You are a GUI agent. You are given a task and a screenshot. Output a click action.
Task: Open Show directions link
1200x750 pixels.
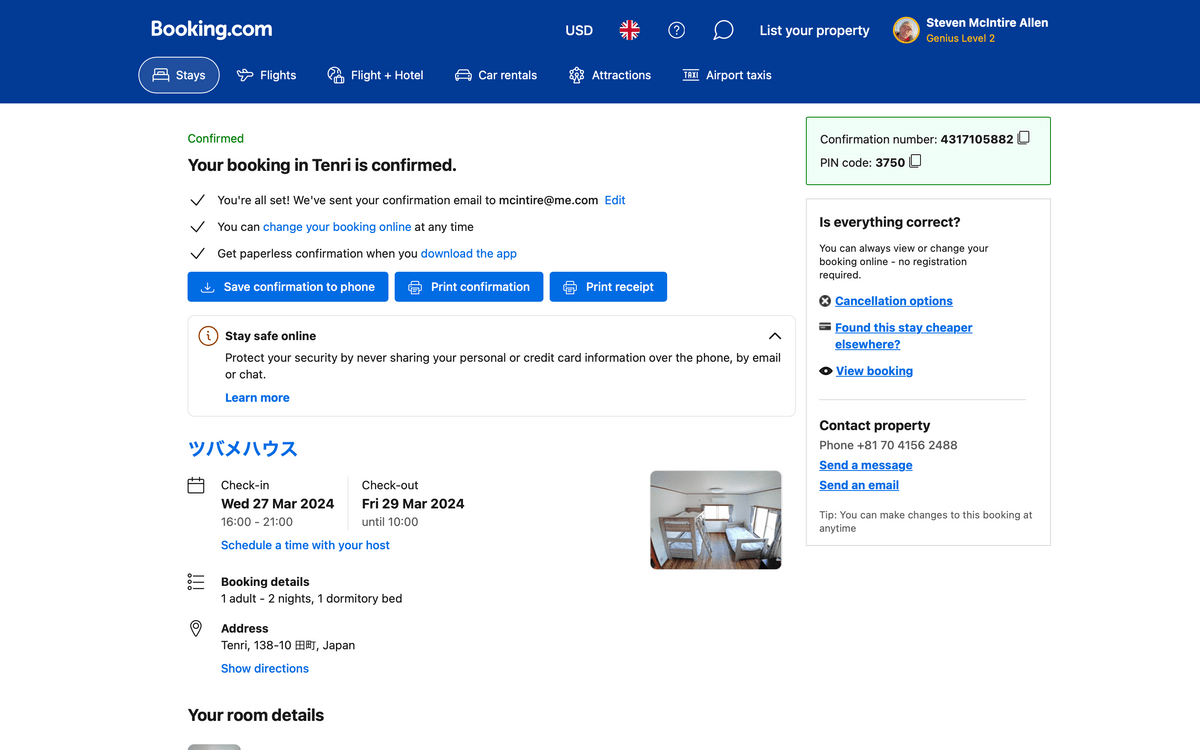(x=265, y=669)
